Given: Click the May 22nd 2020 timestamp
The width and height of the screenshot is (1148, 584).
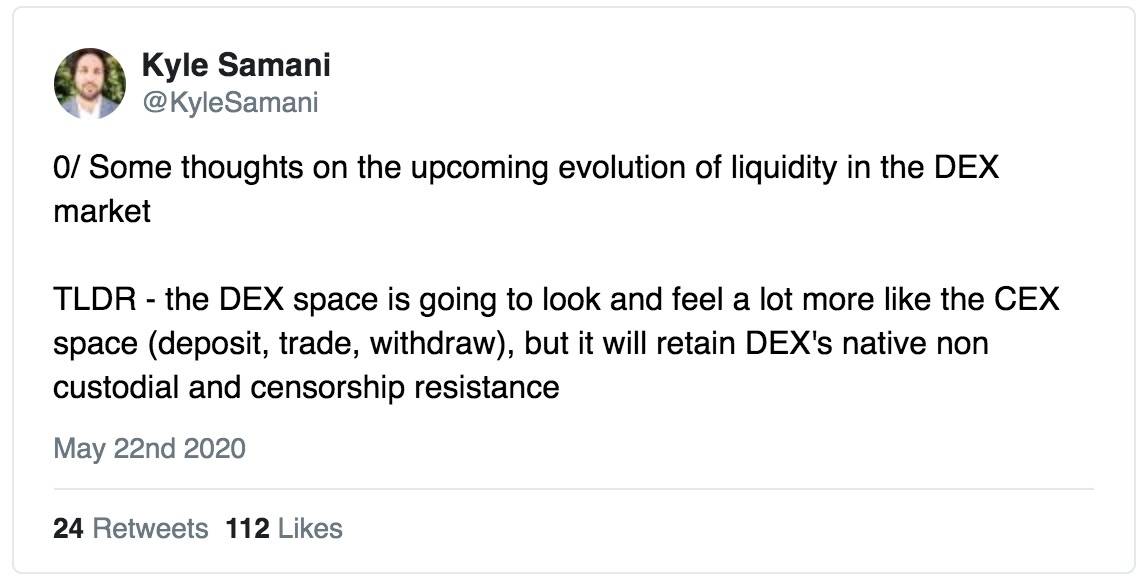Looking at the screenshot, I should [149, 448].
